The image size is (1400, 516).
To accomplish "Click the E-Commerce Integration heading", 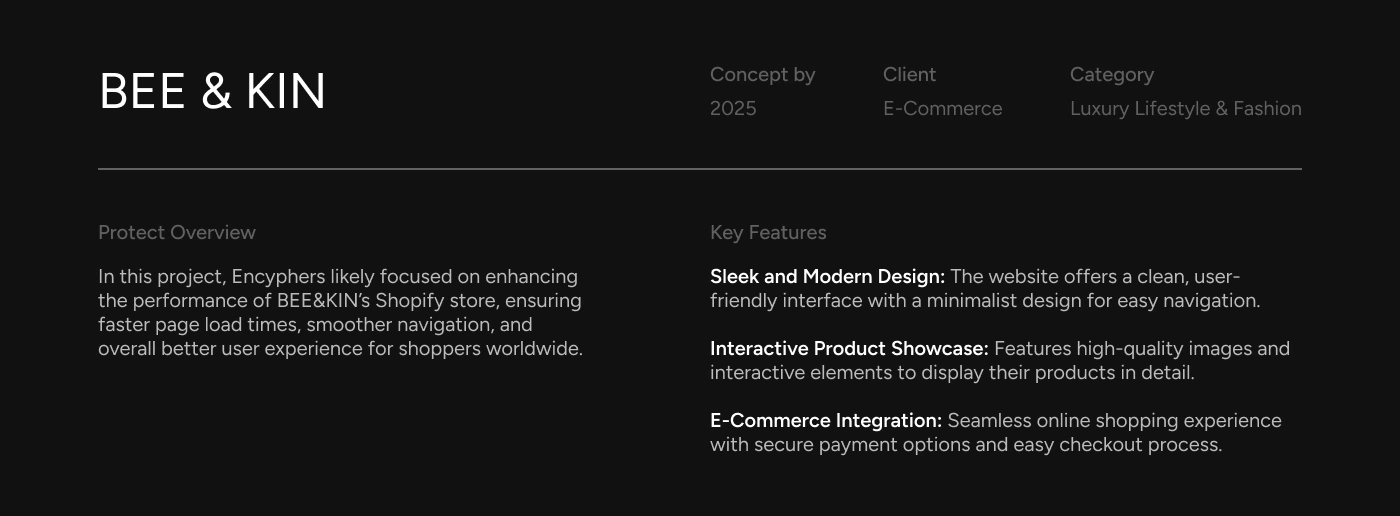I will click(826, 420).
